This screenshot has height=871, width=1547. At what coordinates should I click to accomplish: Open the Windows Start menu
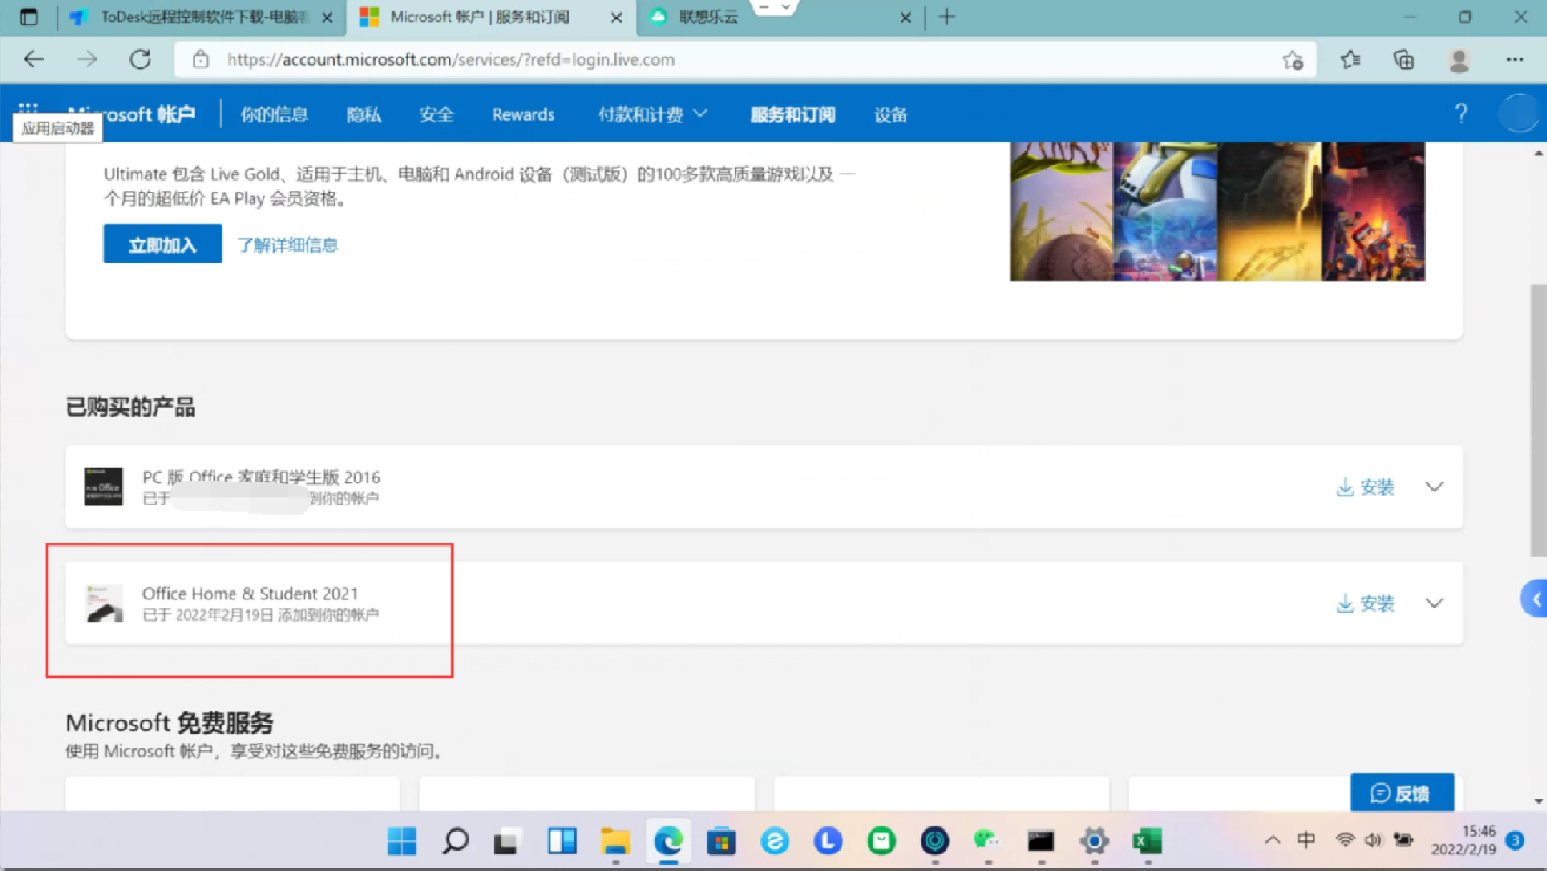402,842
